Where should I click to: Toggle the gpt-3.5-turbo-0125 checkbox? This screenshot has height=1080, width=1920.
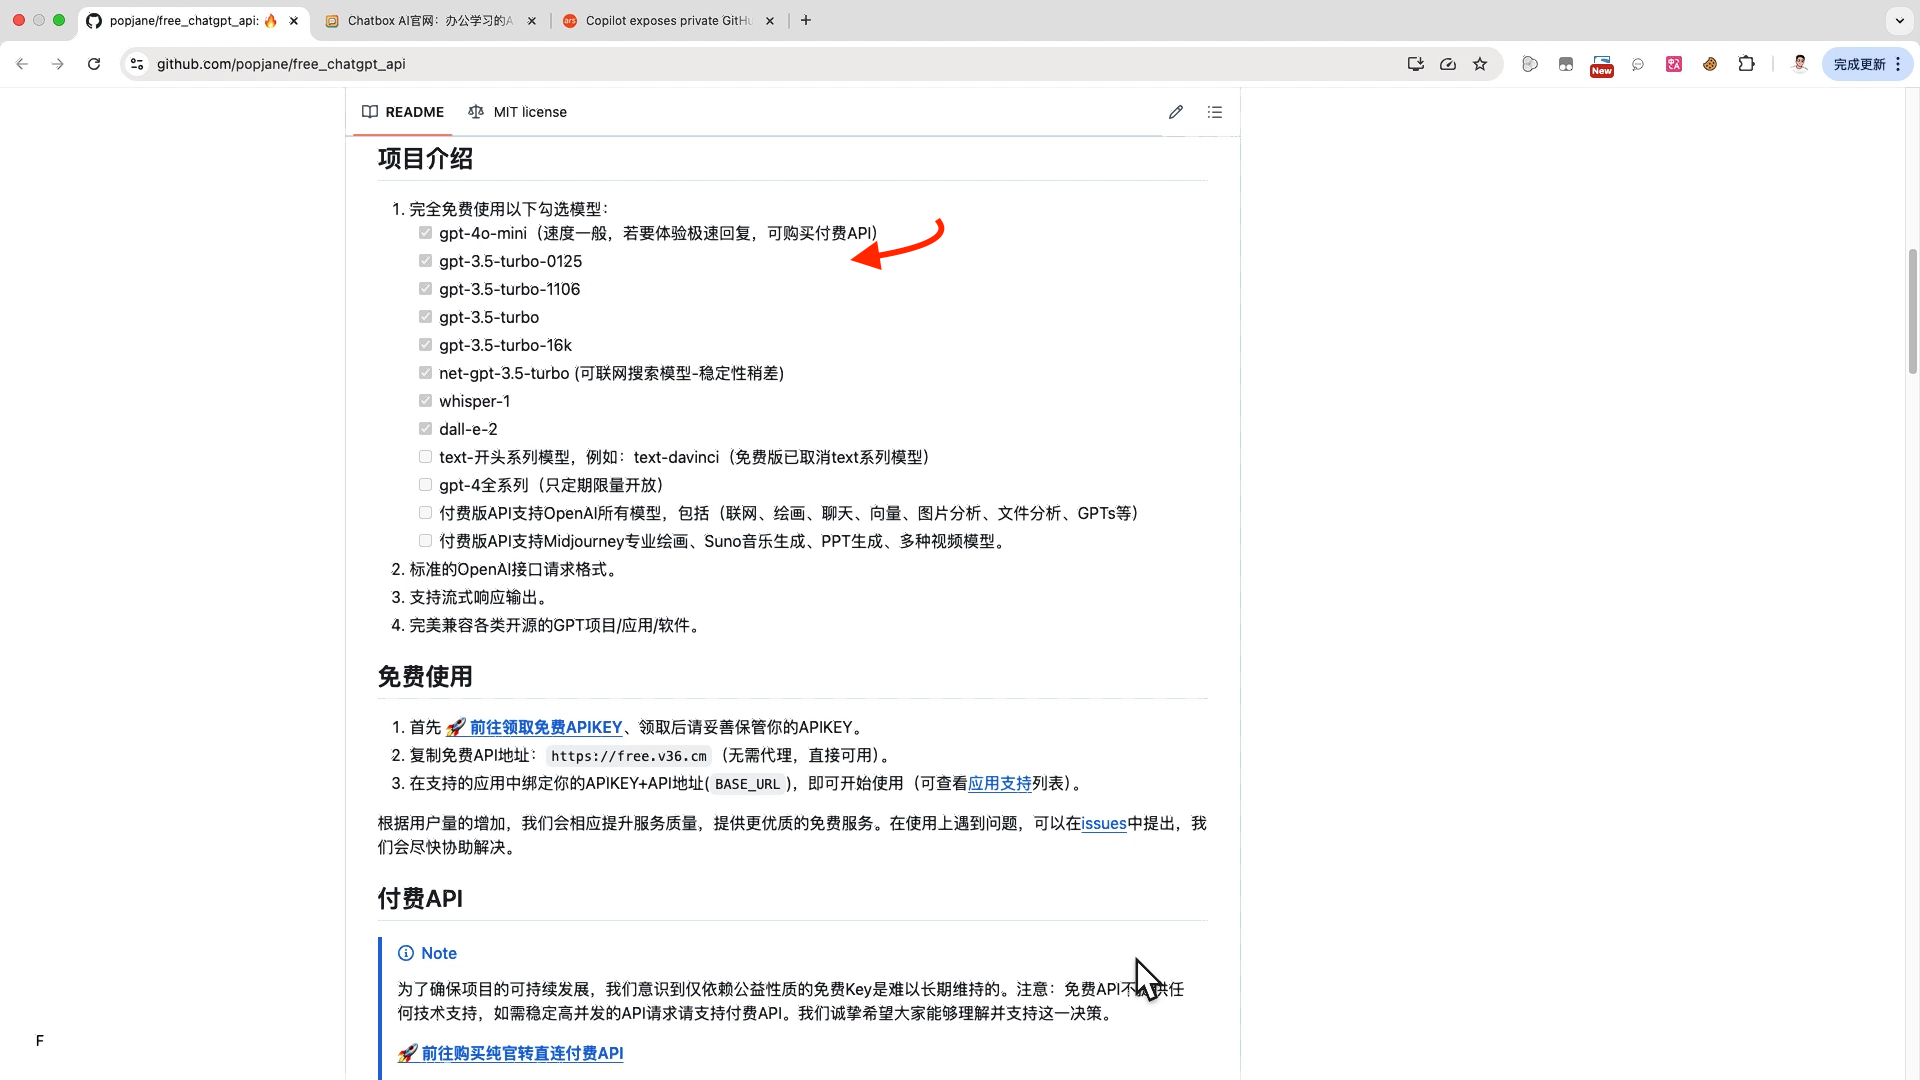point(425,261)
